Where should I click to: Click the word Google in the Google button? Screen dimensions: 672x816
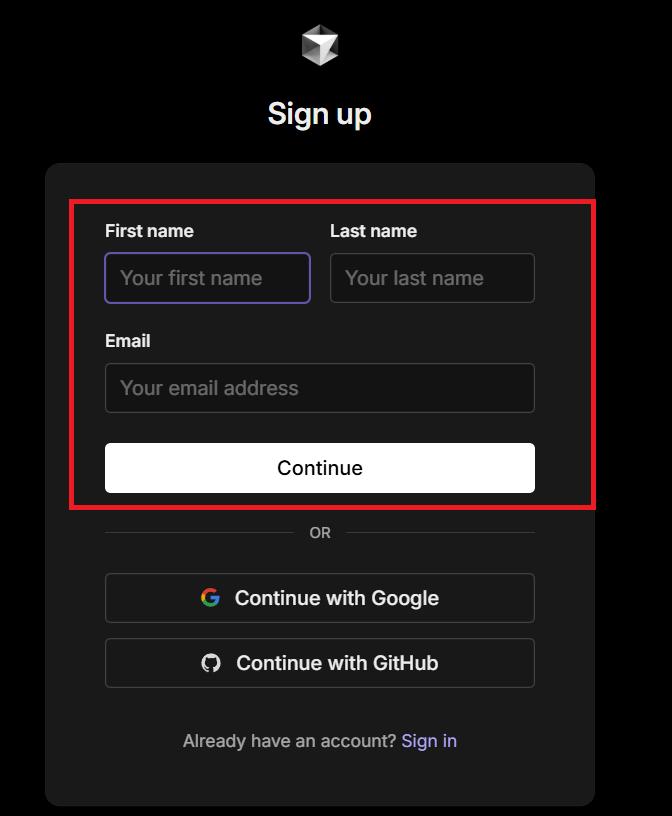pyautogui.click(x=405, y=598)
